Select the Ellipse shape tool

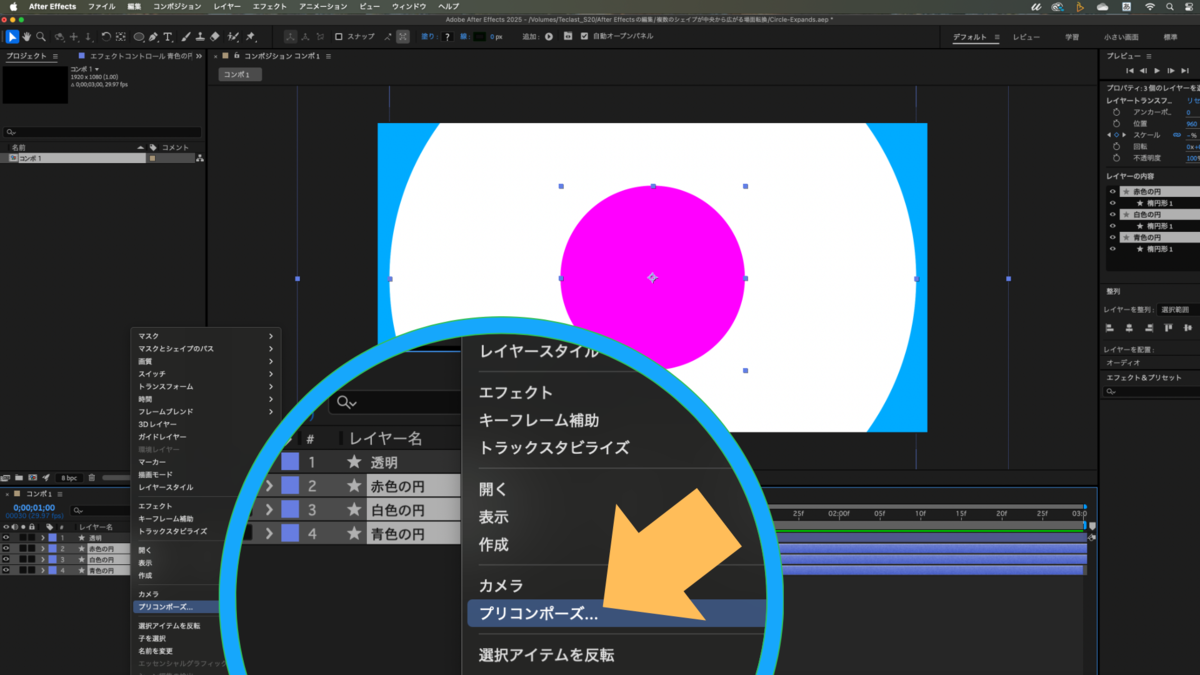coord(138,37)
